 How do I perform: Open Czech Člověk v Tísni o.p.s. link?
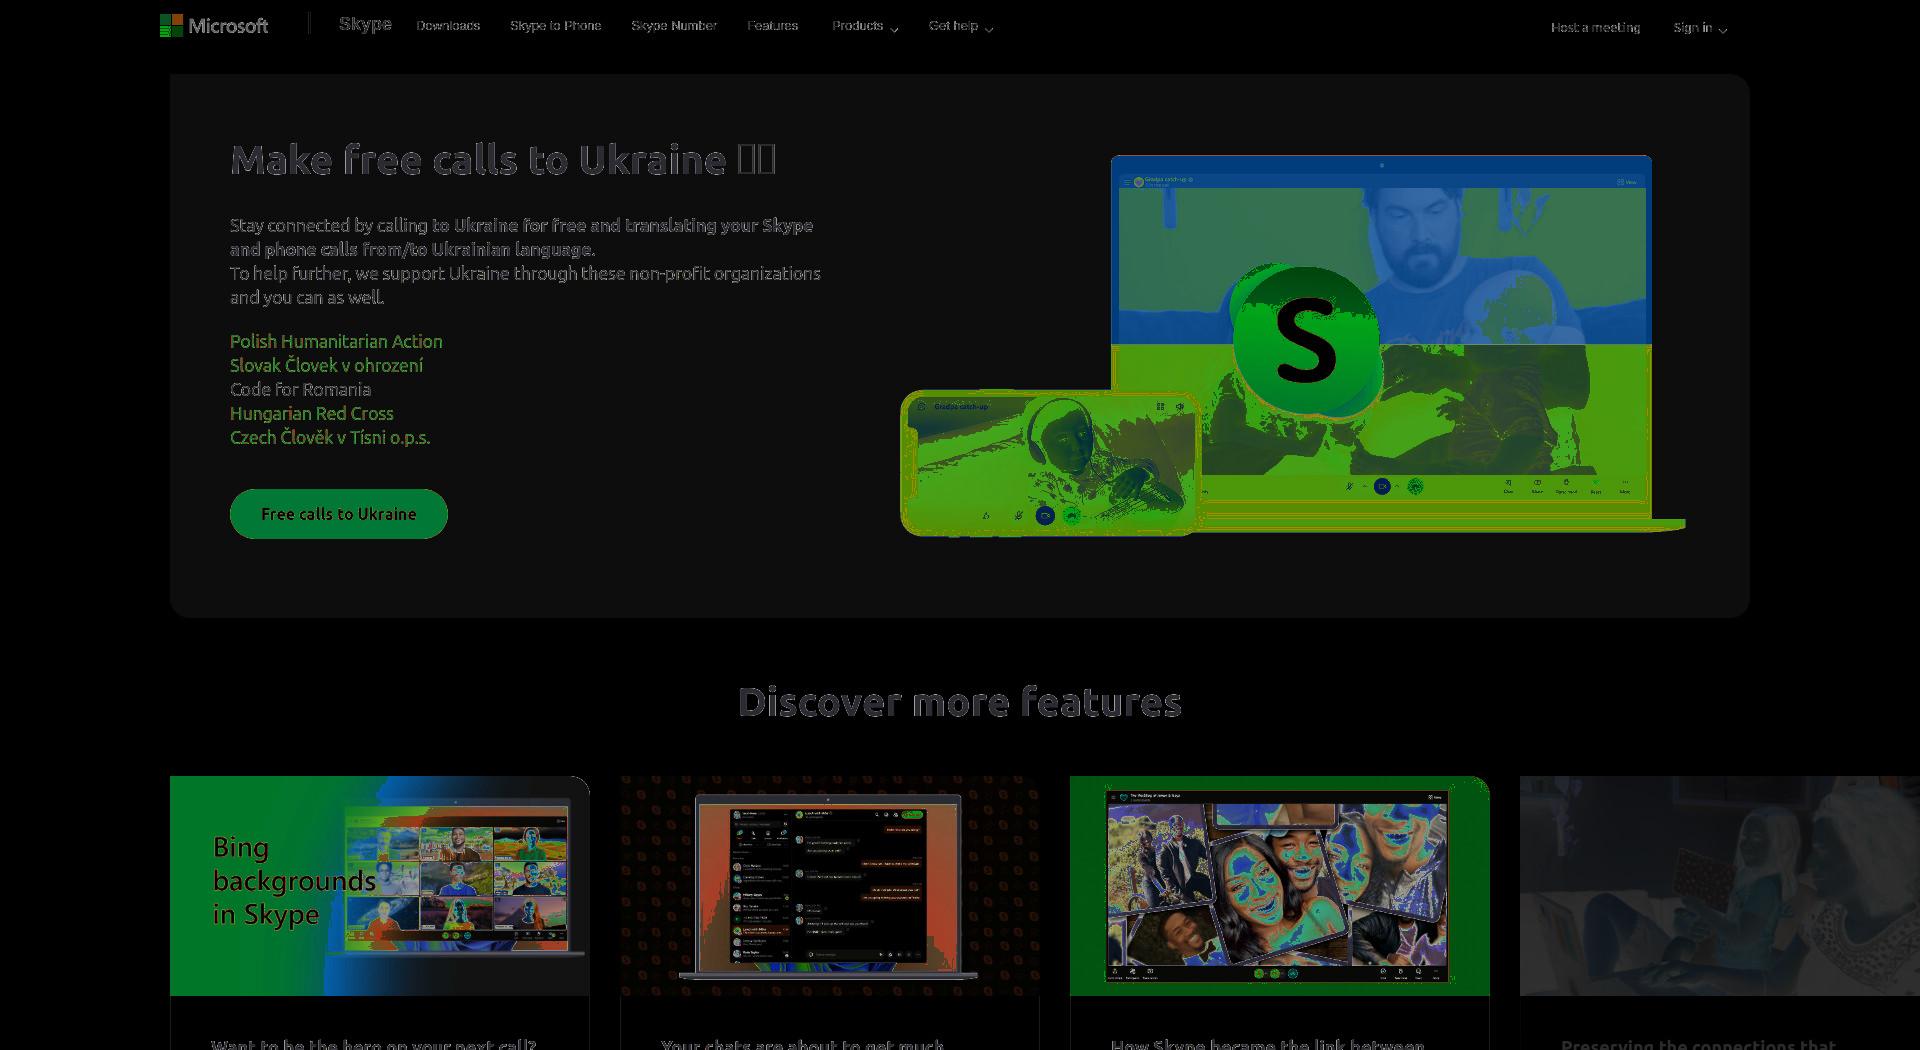click(x=330, y=437)
